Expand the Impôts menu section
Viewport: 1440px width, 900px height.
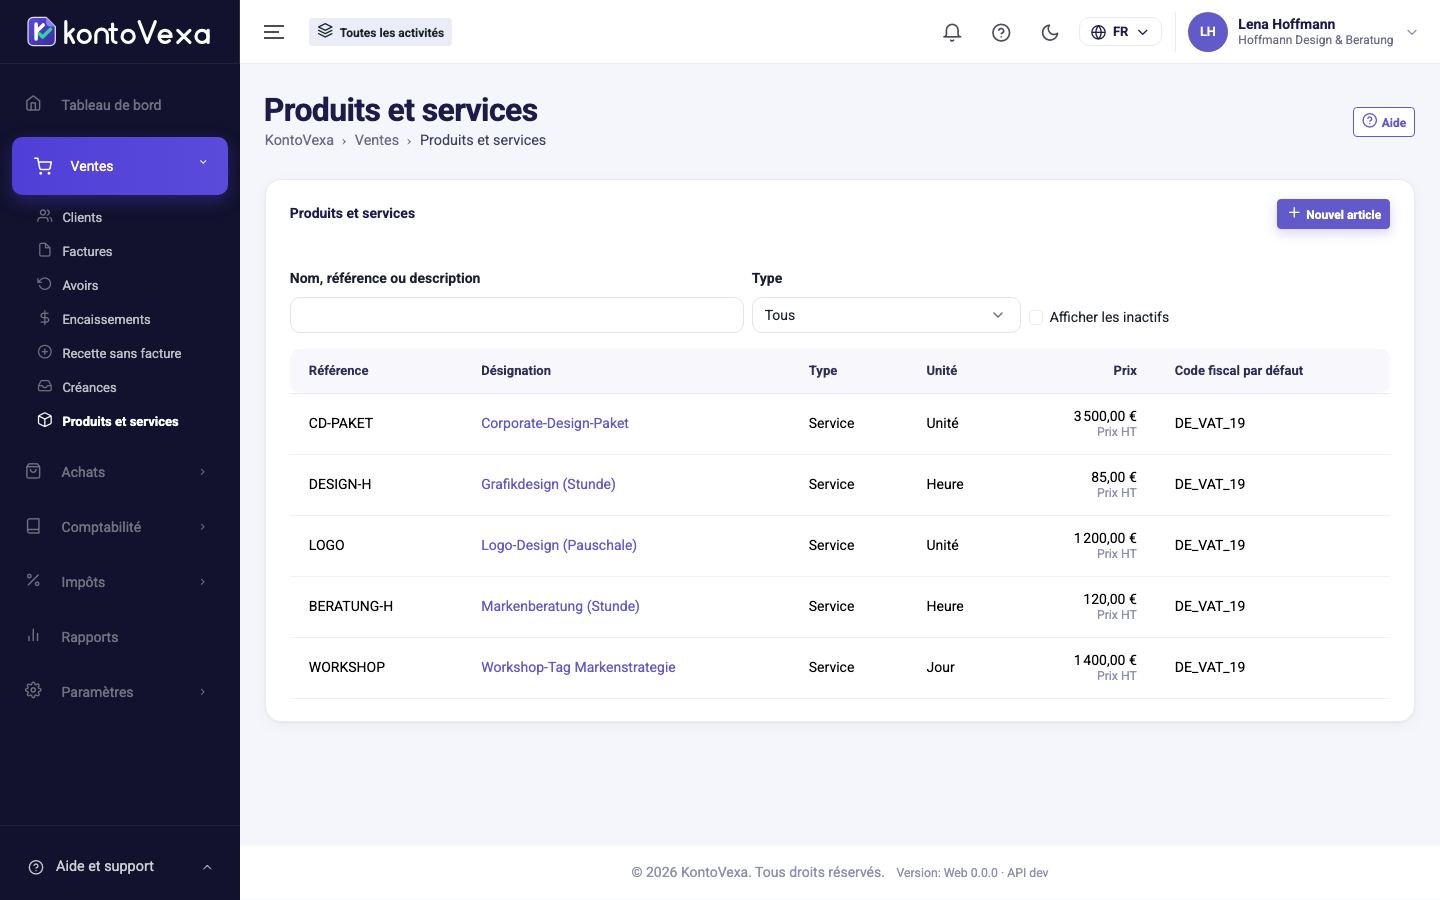(120, 582)
